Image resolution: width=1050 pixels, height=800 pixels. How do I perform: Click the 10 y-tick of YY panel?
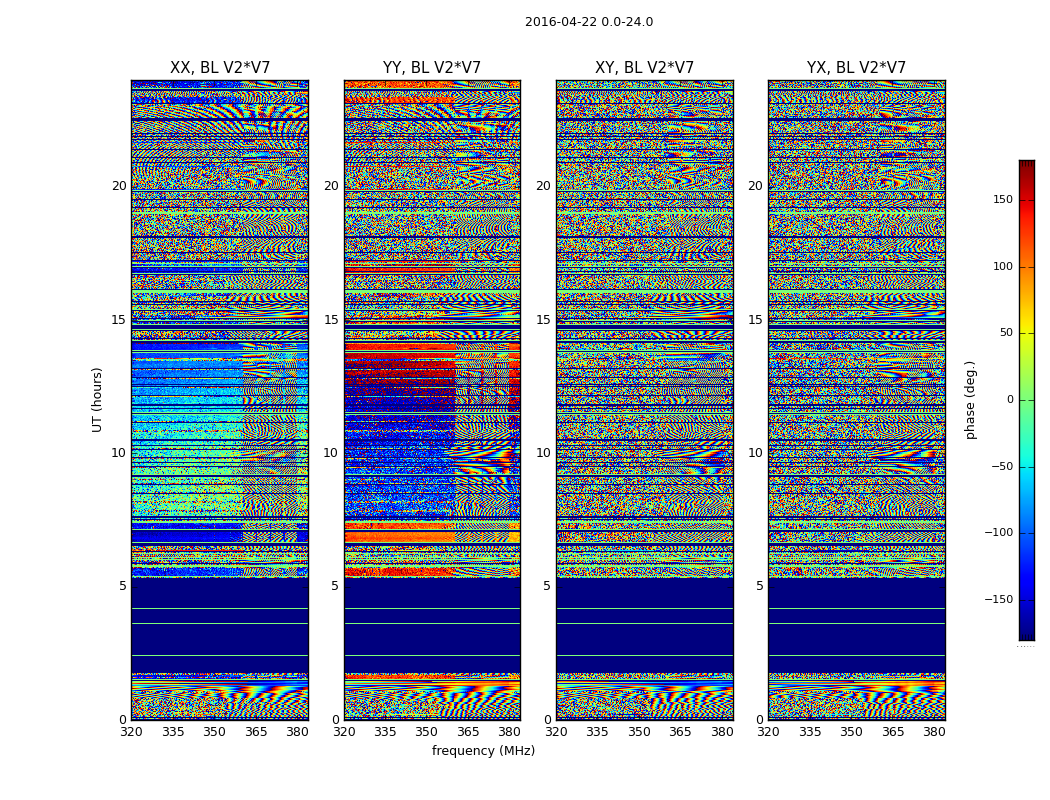tap(331, 453)
